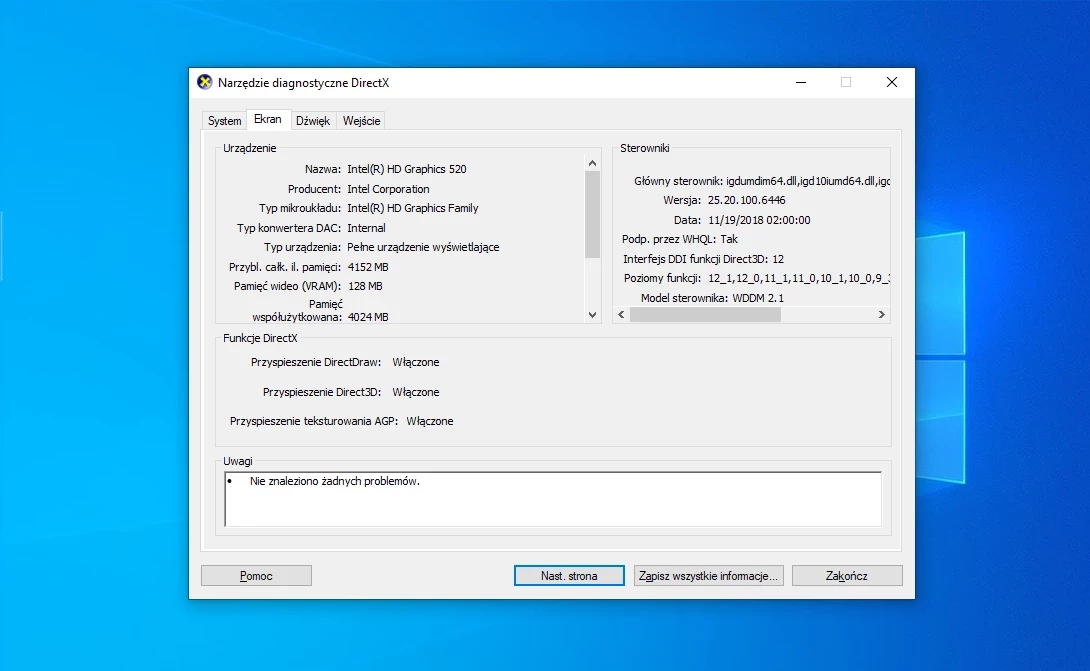
Task: Go to the Wejście tab
Action: [x=361, y=121]
